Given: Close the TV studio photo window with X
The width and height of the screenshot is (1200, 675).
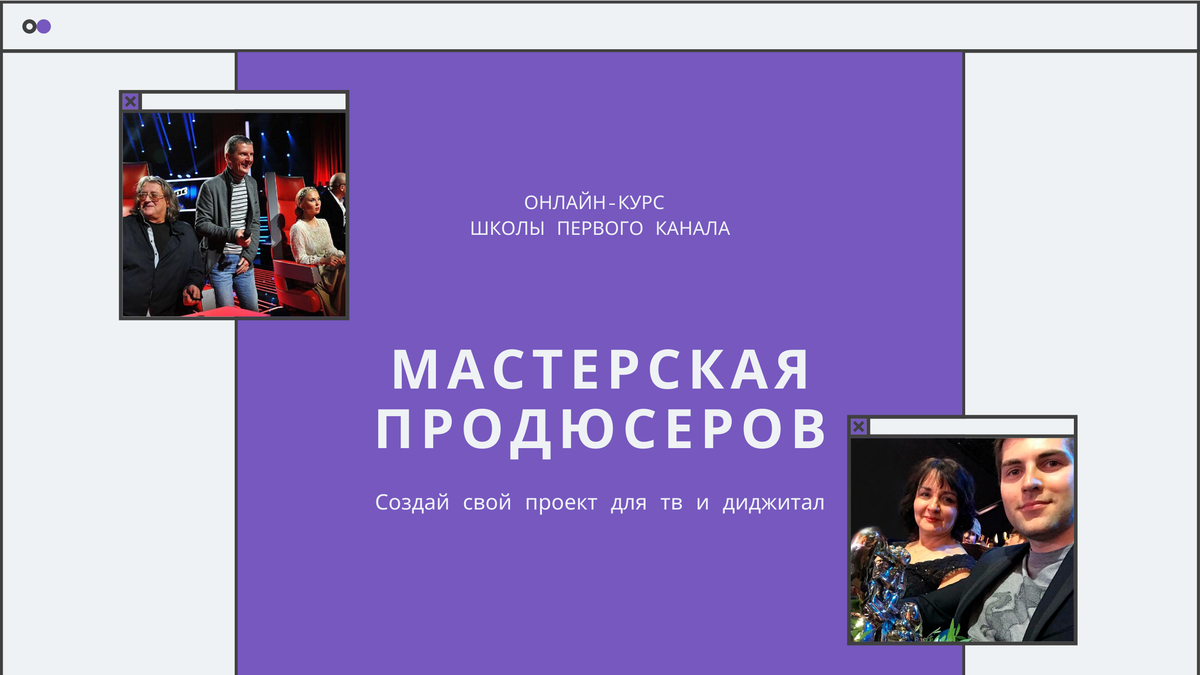Looking at the screenshot, I should [130, 101].
